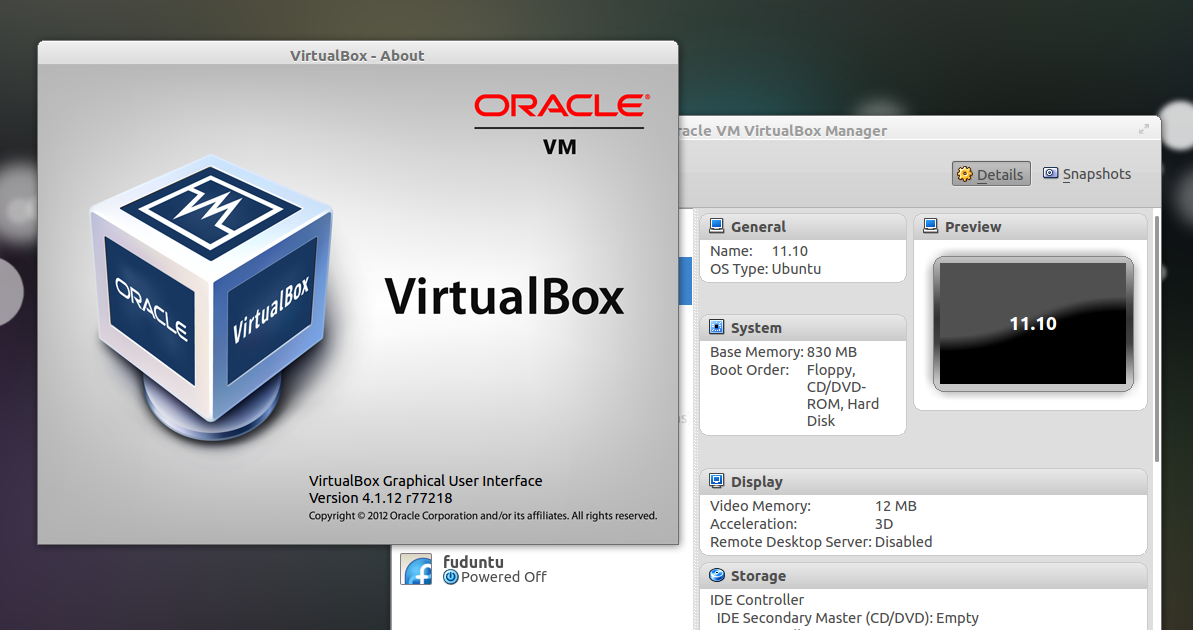Click the Oracle logo in About dialog
This screenshot has width=1193, height=630.
[562, 105]
